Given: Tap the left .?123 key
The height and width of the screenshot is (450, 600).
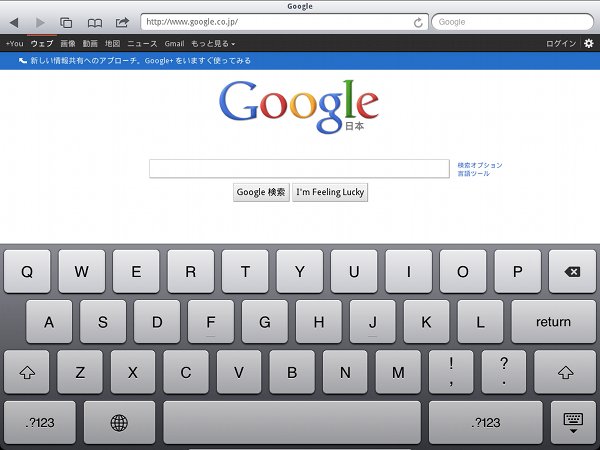Looking at the screenshot, I should point(40,422).
